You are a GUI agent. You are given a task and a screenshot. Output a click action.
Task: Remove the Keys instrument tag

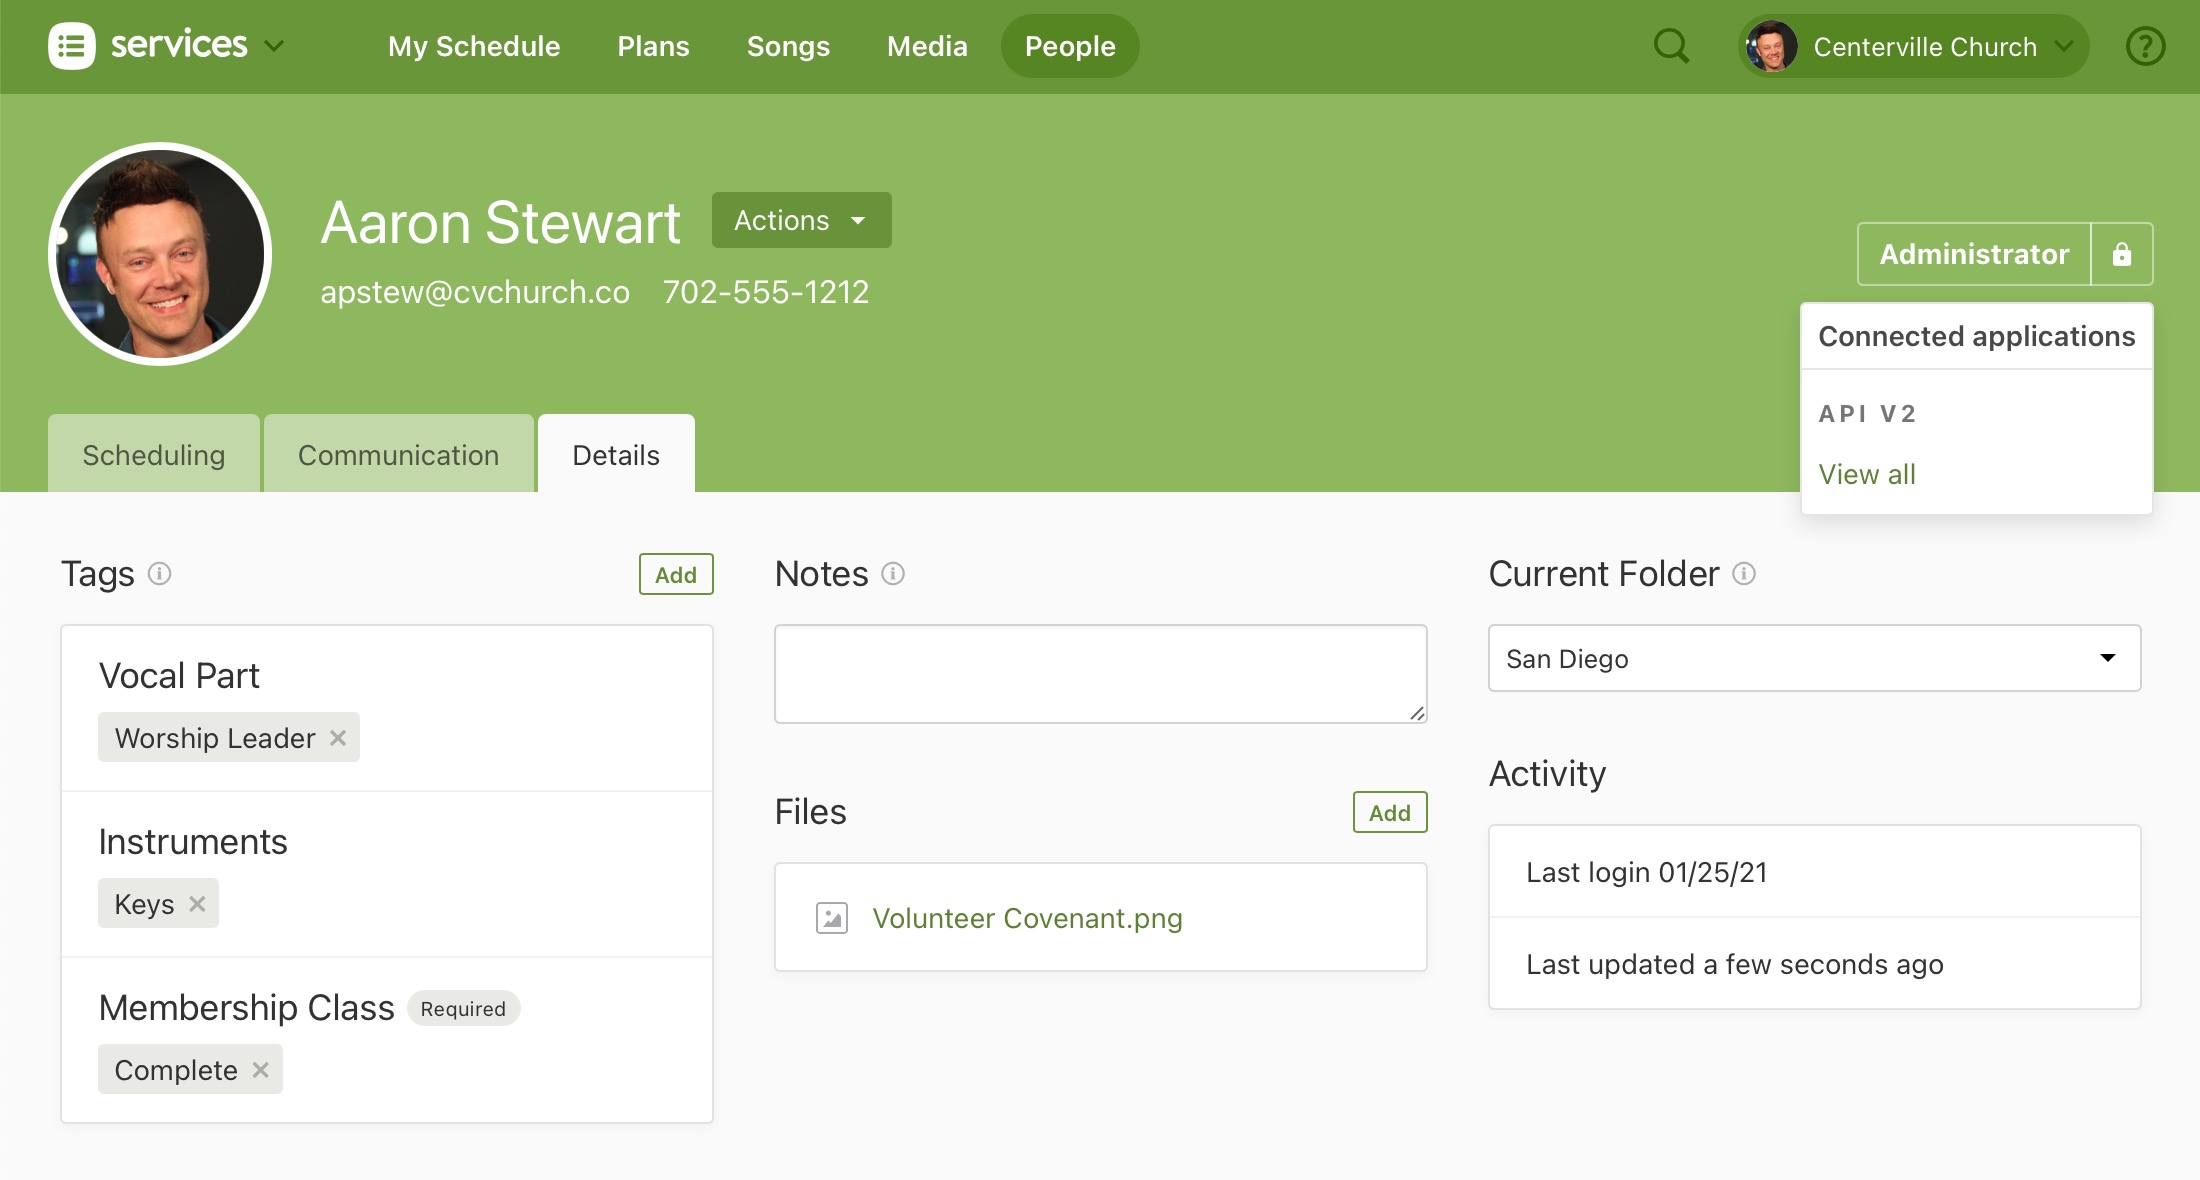(x=197, y=904)
